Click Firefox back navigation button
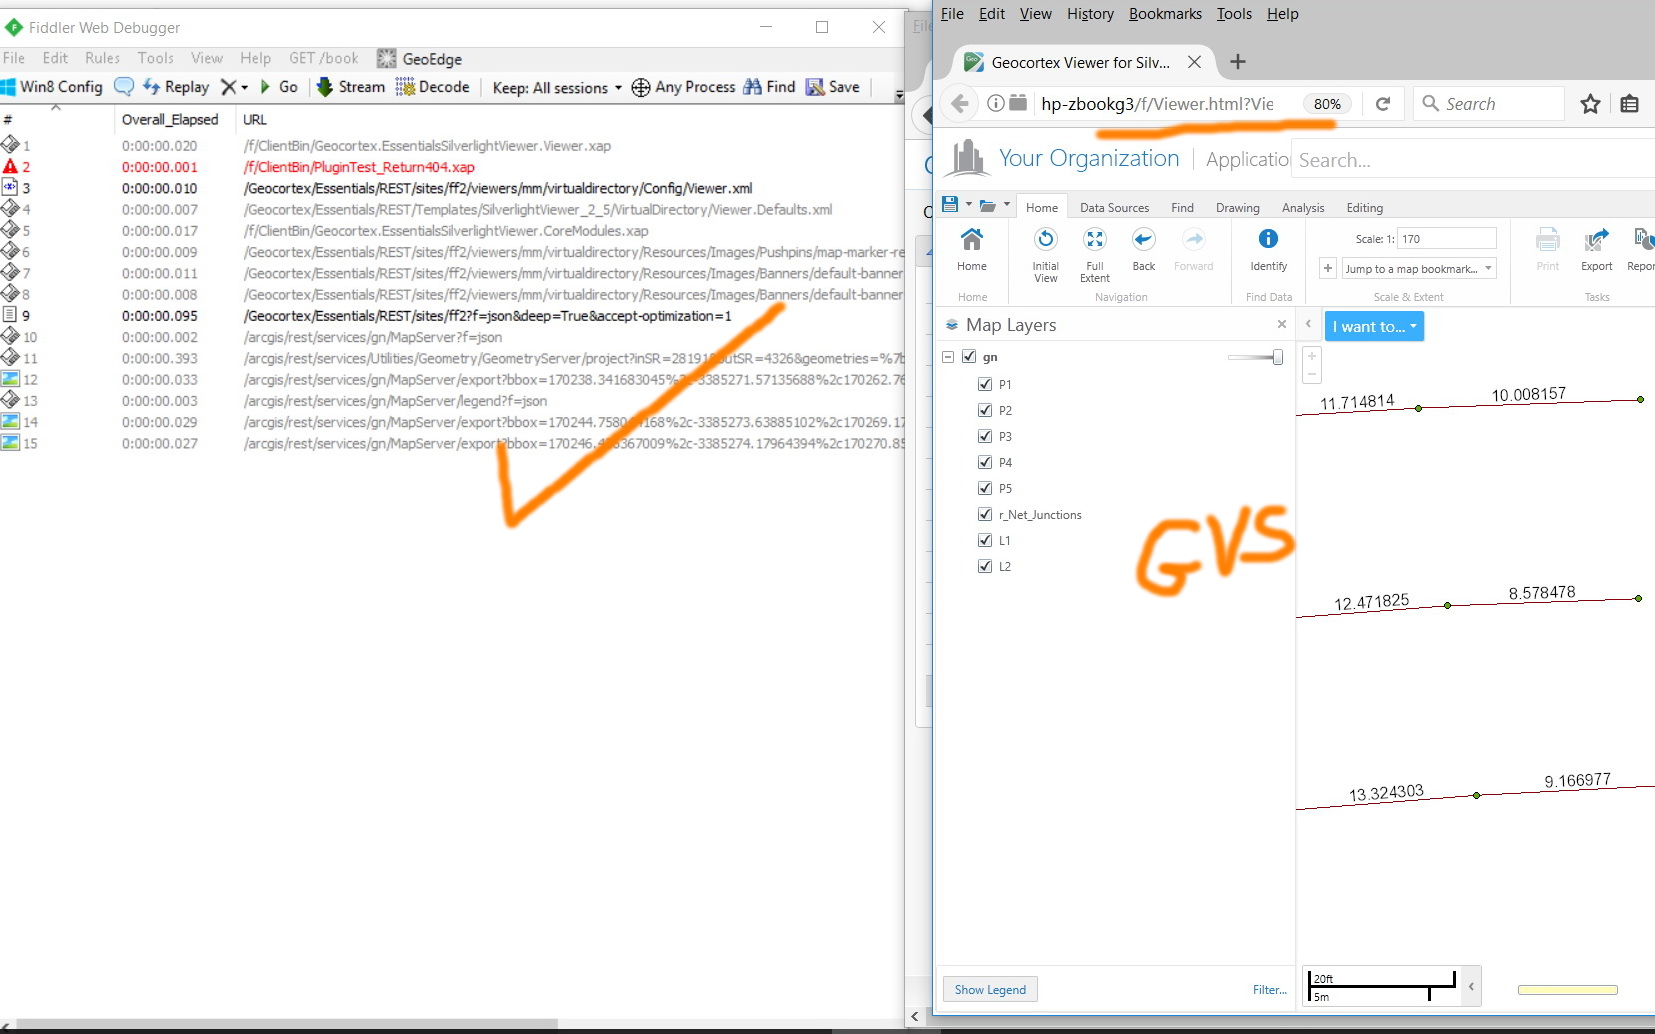 (960, 104)
